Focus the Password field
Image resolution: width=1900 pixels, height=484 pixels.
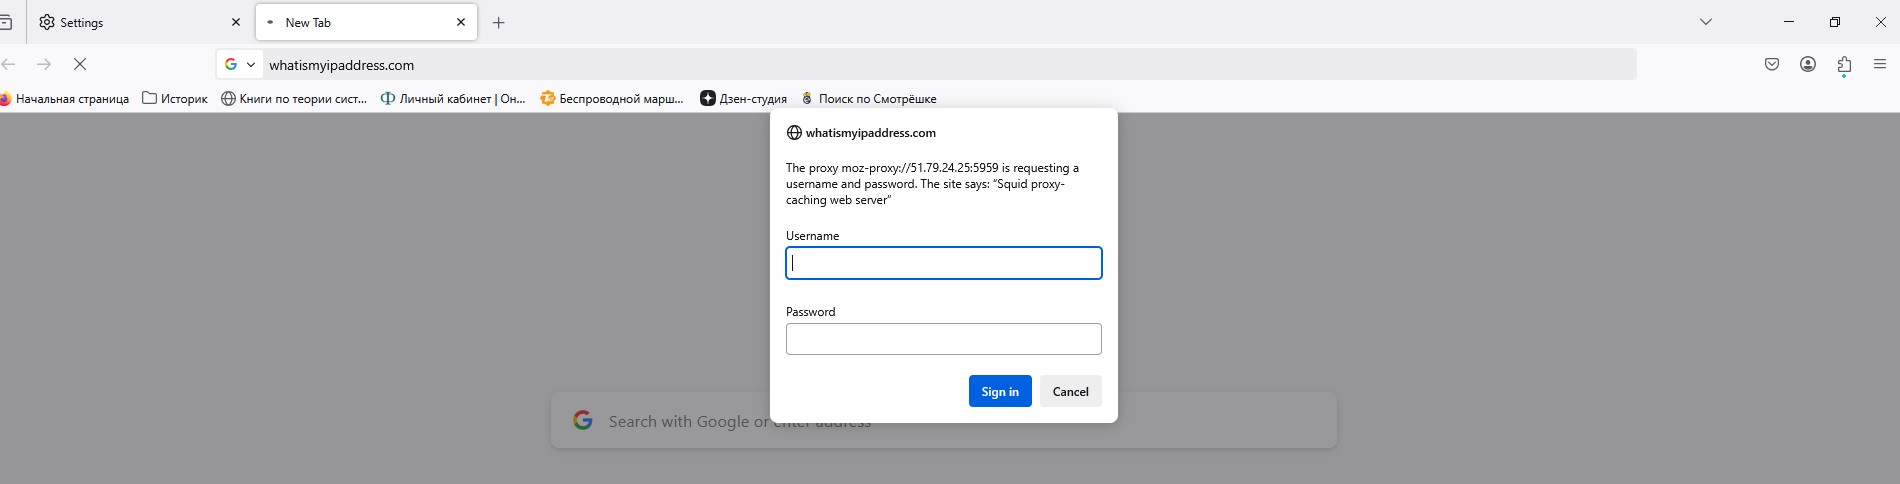(943, 339)
